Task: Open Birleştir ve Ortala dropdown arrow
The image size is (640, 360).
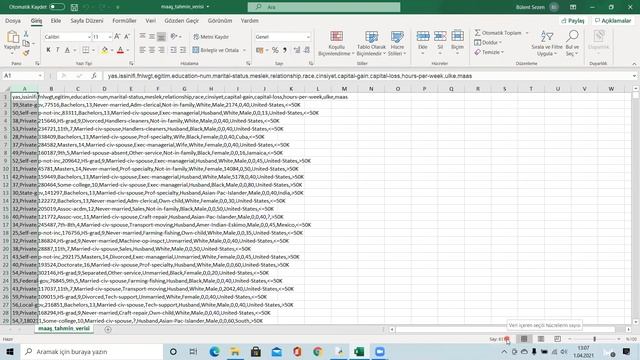Action: pyautogui.click(x=244, y=50)
